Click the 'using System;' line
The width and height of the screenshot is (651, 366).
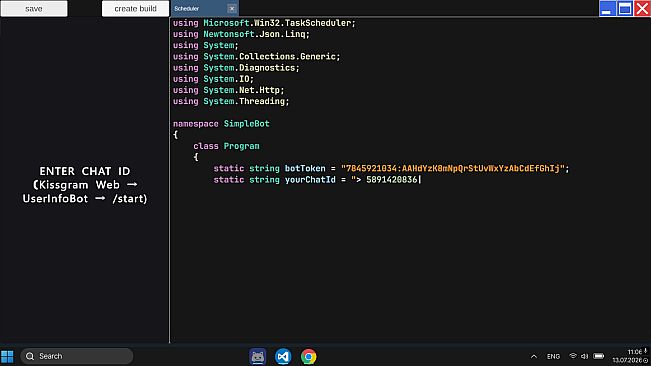click(206, 46)
